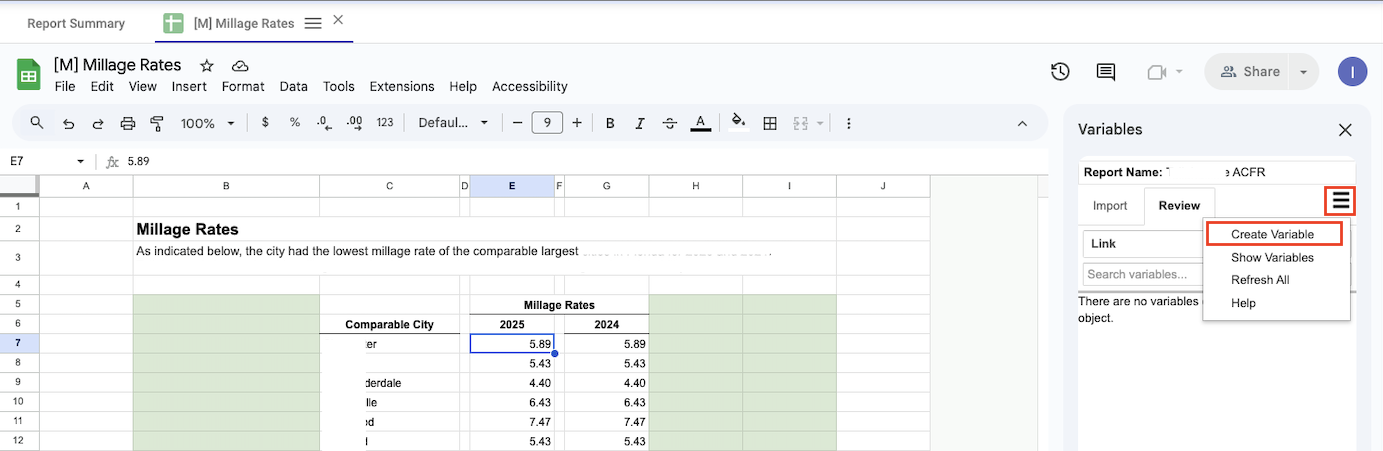Close the Millage Rates tab
This screenshot has width=1383, height=451.
(338, 19)
